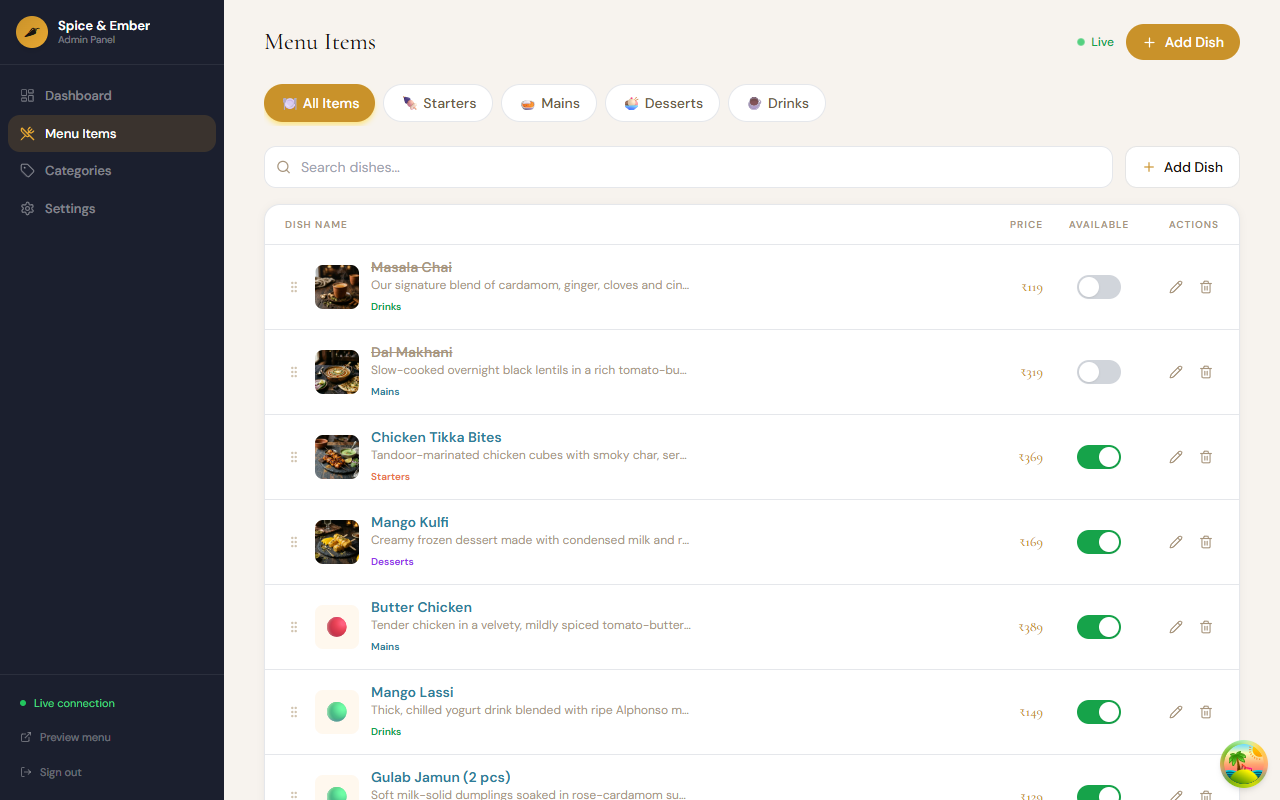
Task: Click drag handle of Mango Kulfi row
Action: click(x=294, y=542)
